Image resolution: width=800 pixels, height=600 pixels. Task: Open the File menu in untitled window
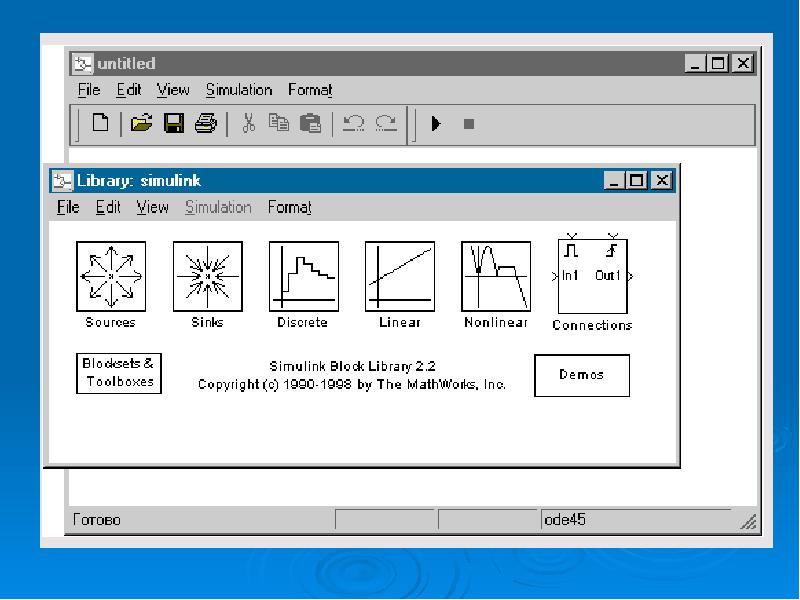pyautogui.click(x=89, y=90)
